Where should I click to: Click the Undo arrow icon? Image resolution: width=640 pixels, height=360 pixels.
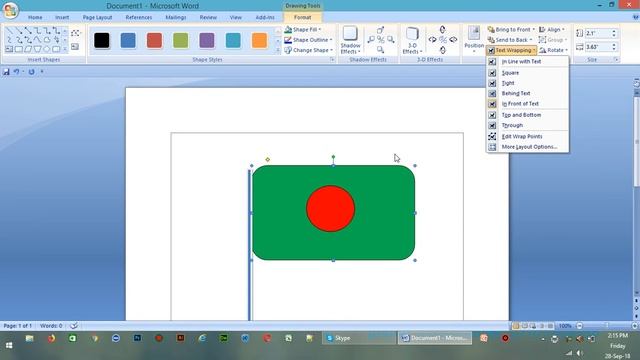tap(16, 72)
